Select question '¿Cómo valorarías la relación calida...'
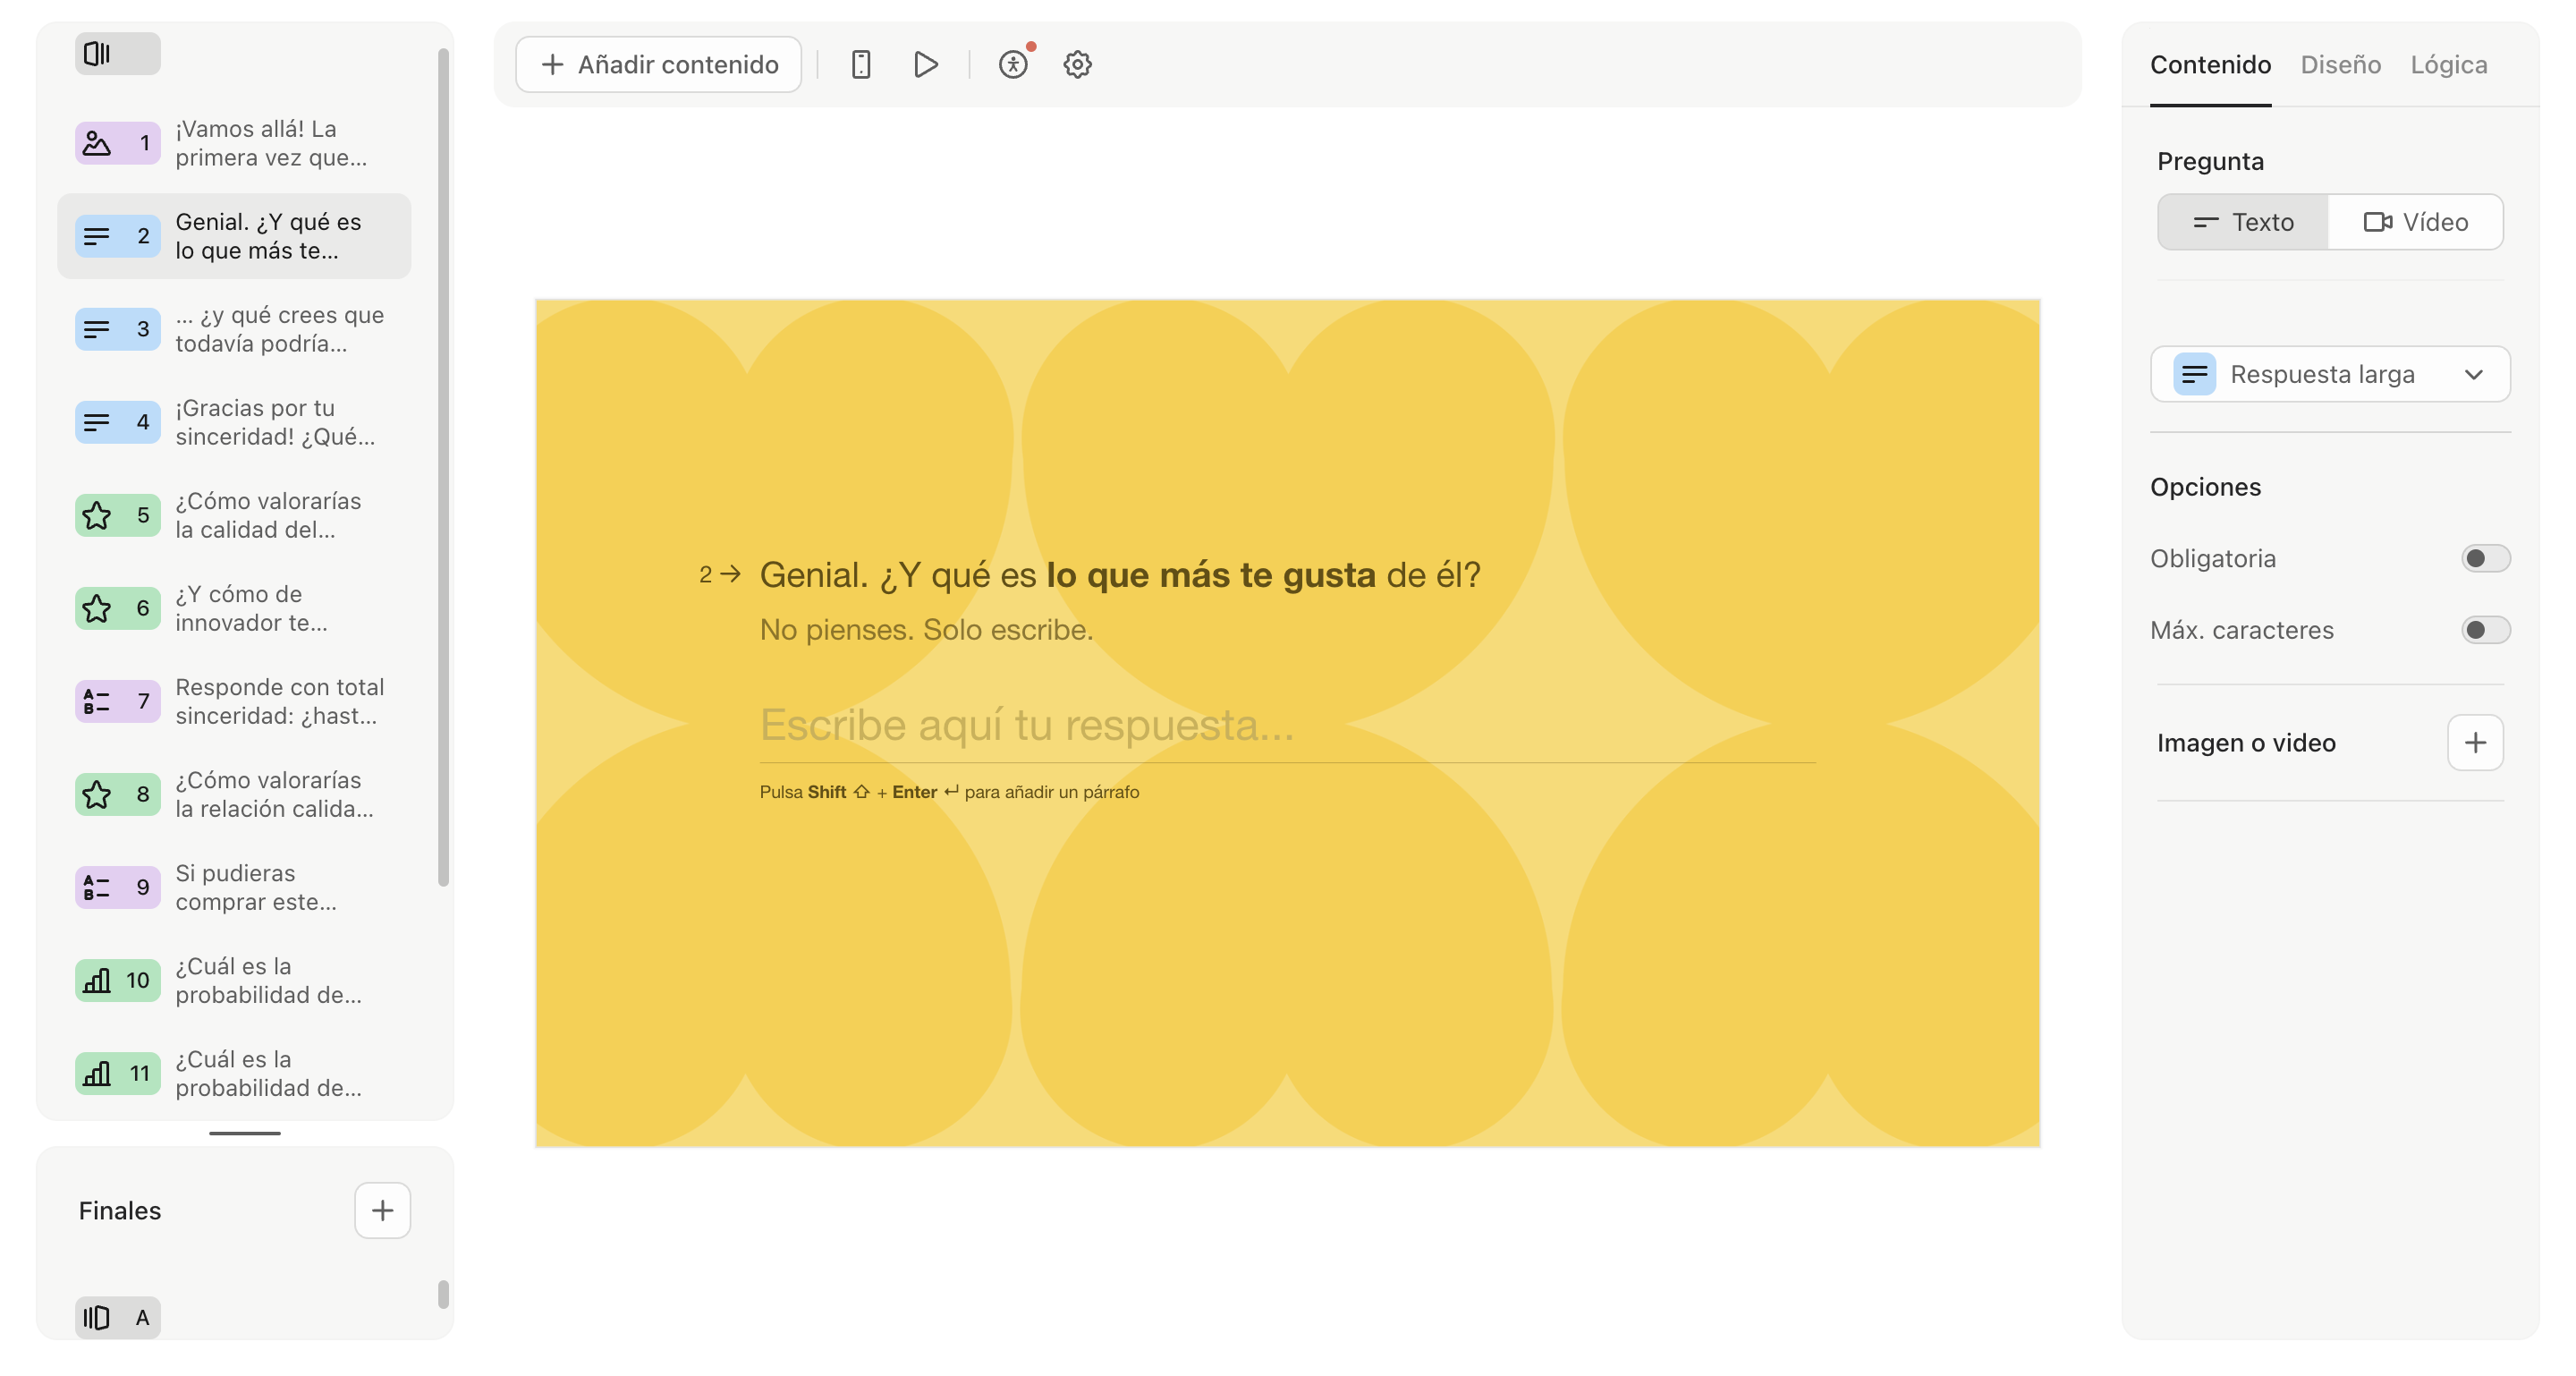The width and height of the screenshot is (2576, 1376). (234, 794)
